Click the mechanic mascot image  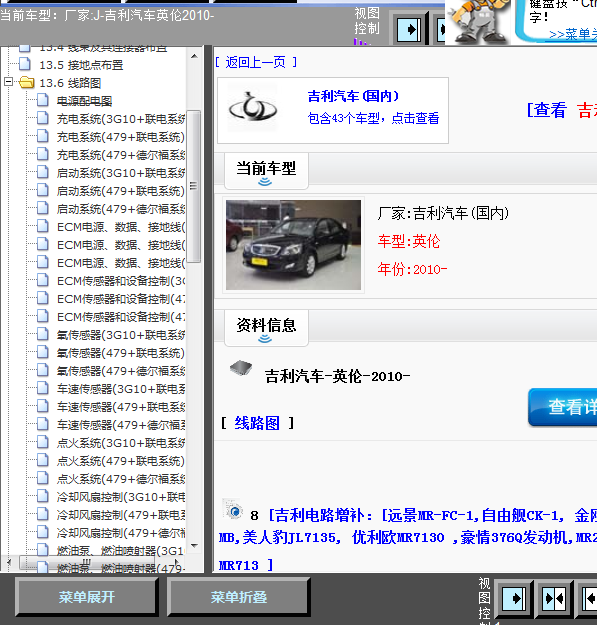click(478, 21)
